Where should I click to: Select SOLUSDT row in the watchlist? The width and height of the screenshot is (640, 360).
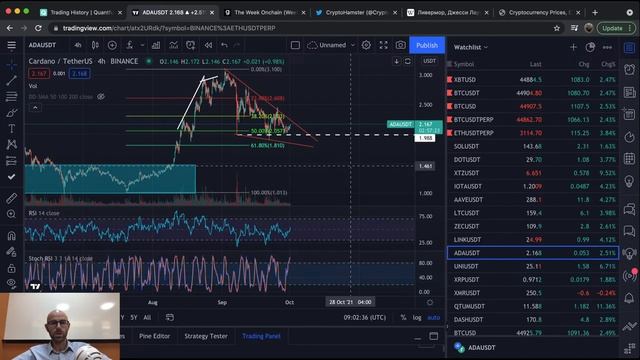click(533, 146)
